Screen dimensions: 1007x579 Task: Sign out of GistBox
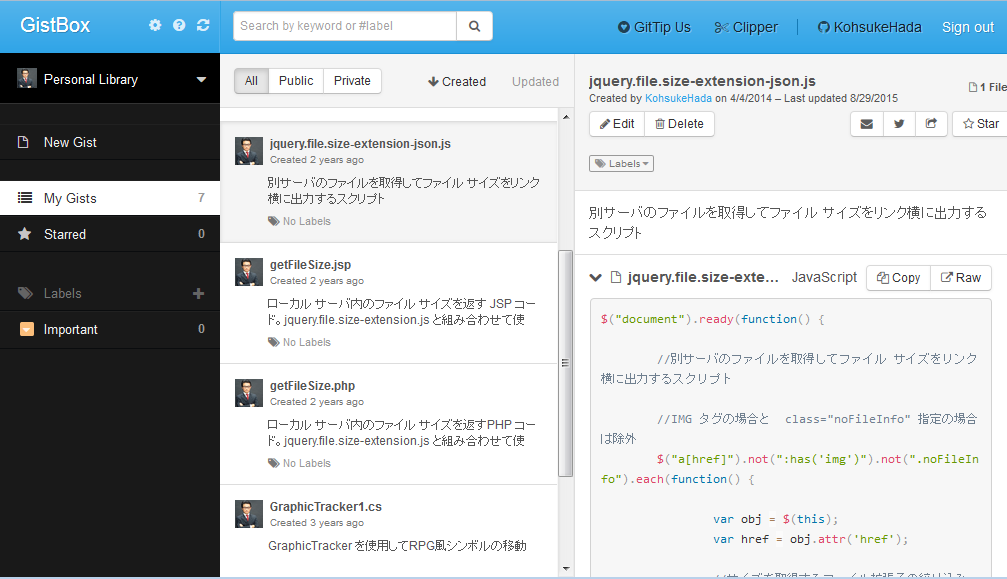pos(968,27)
